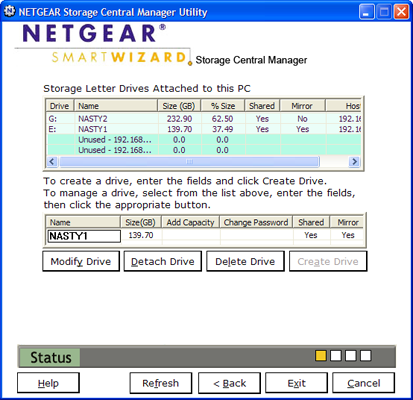Click the Change Password cell in edit row

click(256, 235)
